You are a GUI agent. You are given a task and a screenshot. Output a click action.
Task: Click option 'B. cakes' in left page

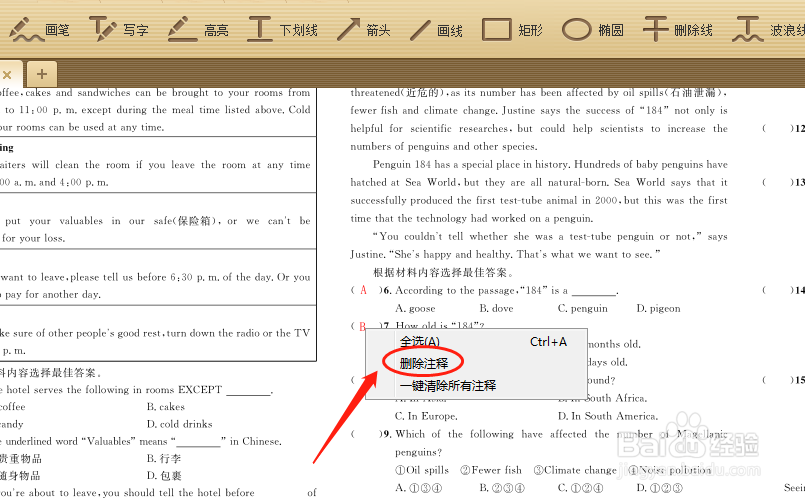click(x=165, y=407)
